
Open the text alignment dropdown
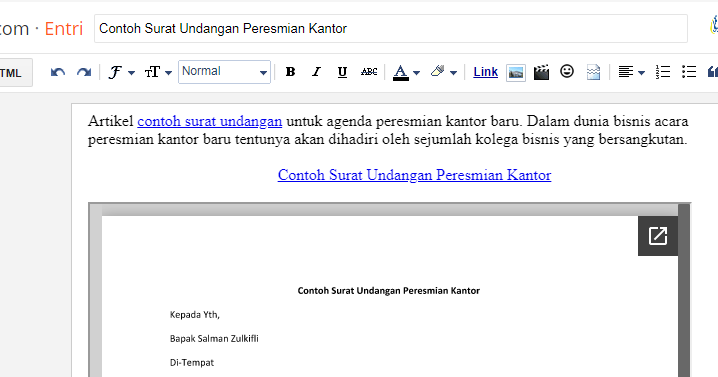(x=631, y=72)
